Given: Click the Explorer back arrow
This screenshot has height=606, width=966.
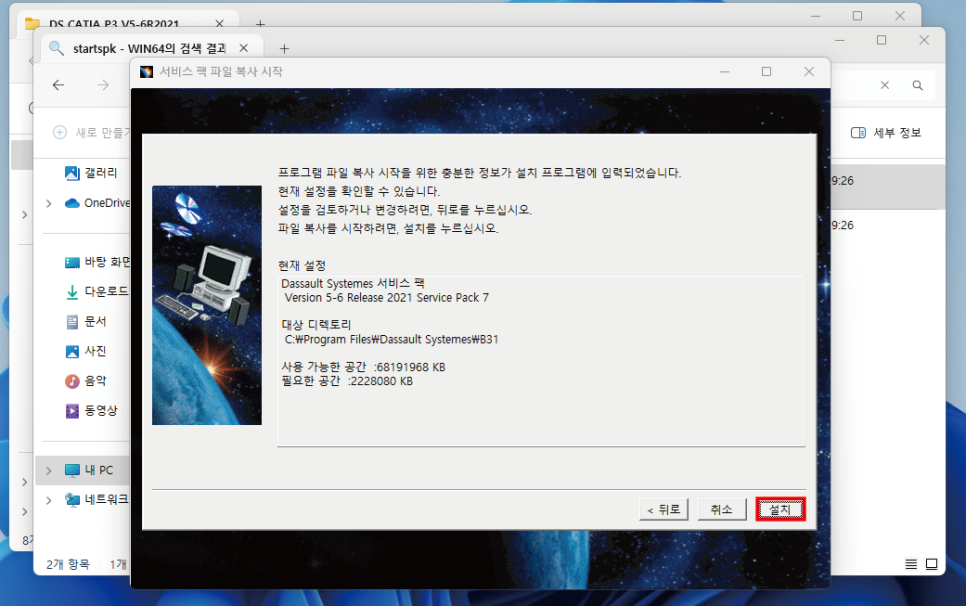Looking at the screenshot, I should point(59,85).
